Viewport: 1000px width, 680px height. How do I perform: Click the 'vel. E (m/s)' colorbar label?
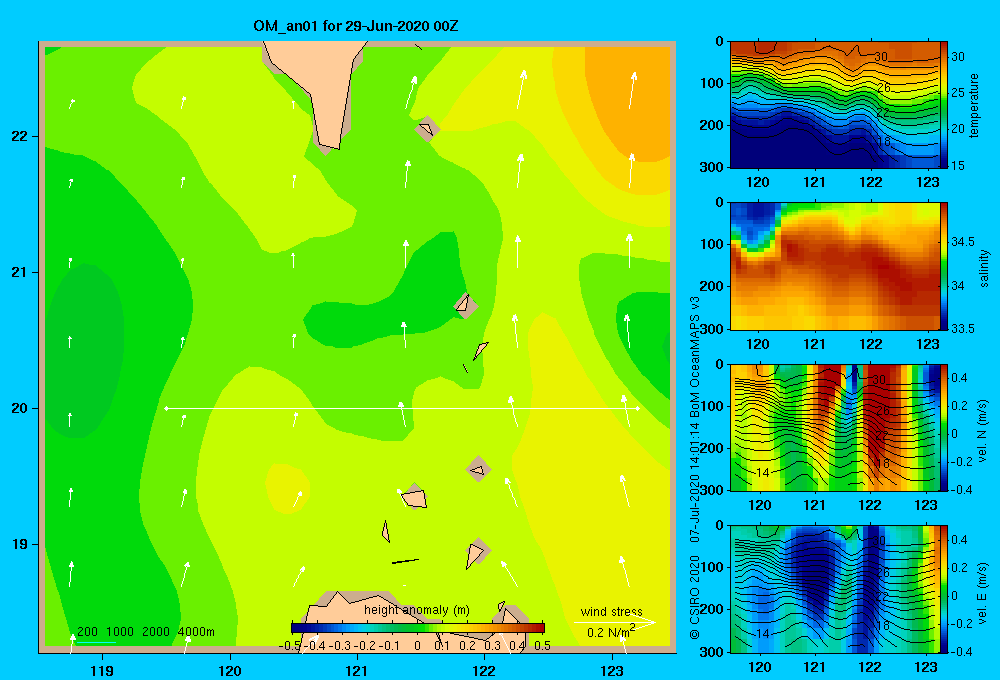(x=983, y=593)
